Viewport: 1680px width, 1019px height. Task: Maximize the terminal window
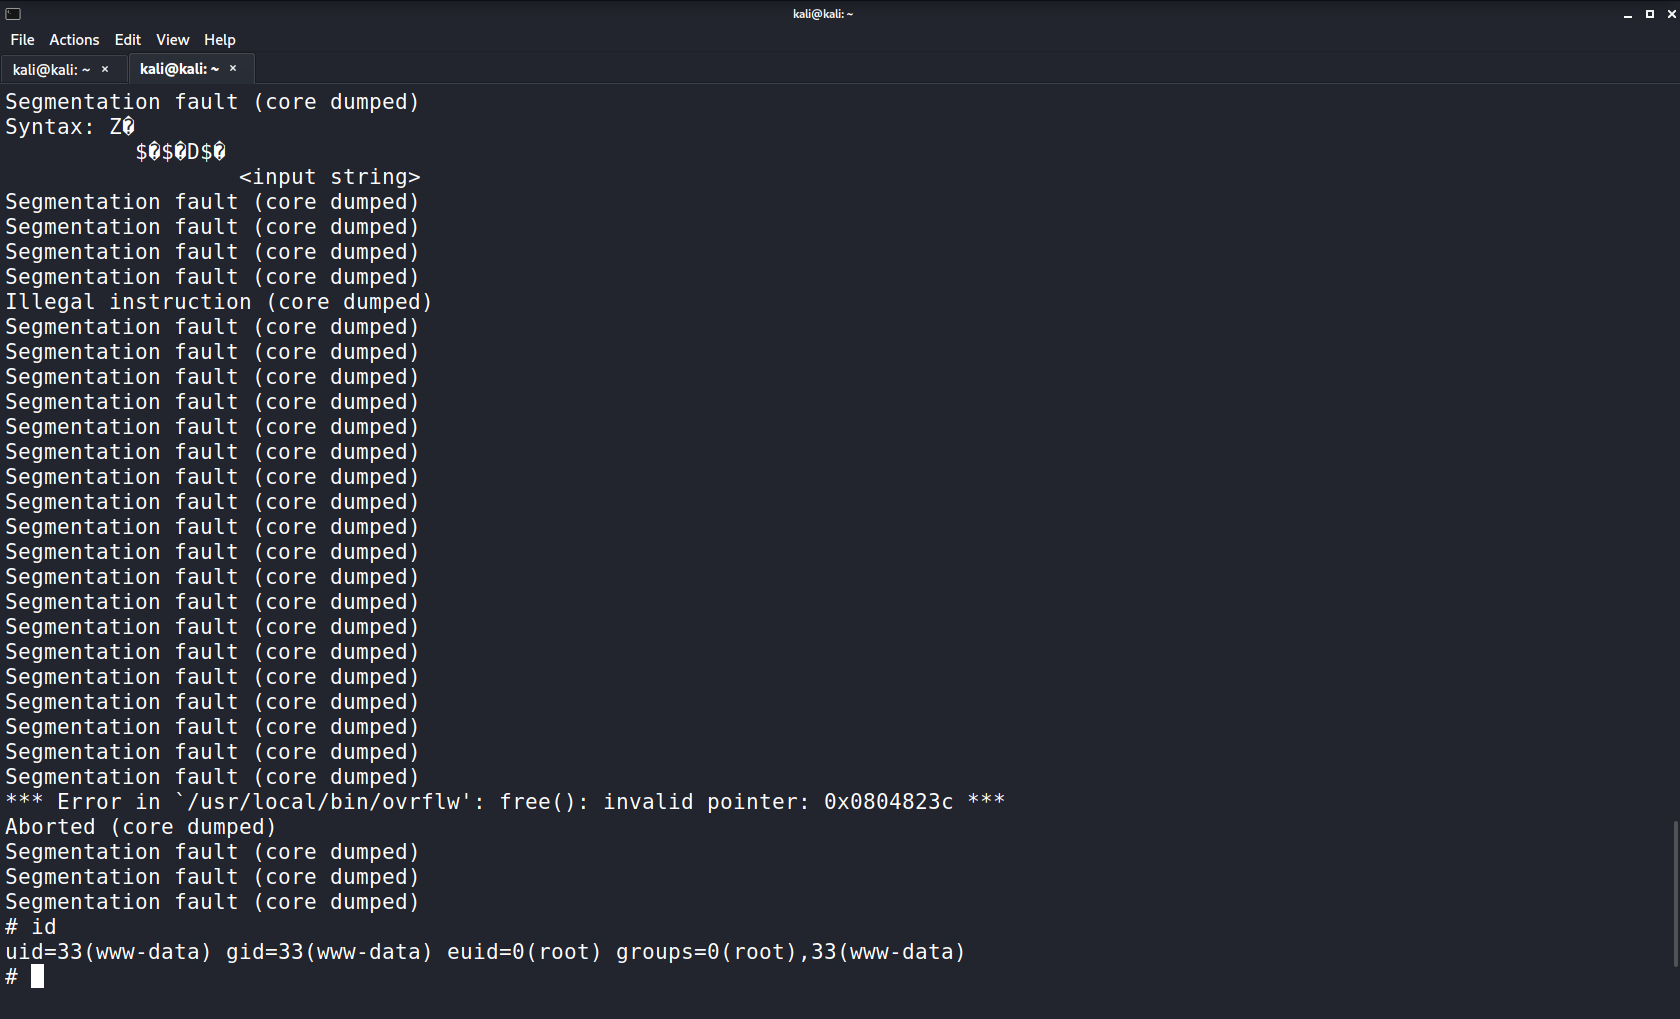(1649, 14)
